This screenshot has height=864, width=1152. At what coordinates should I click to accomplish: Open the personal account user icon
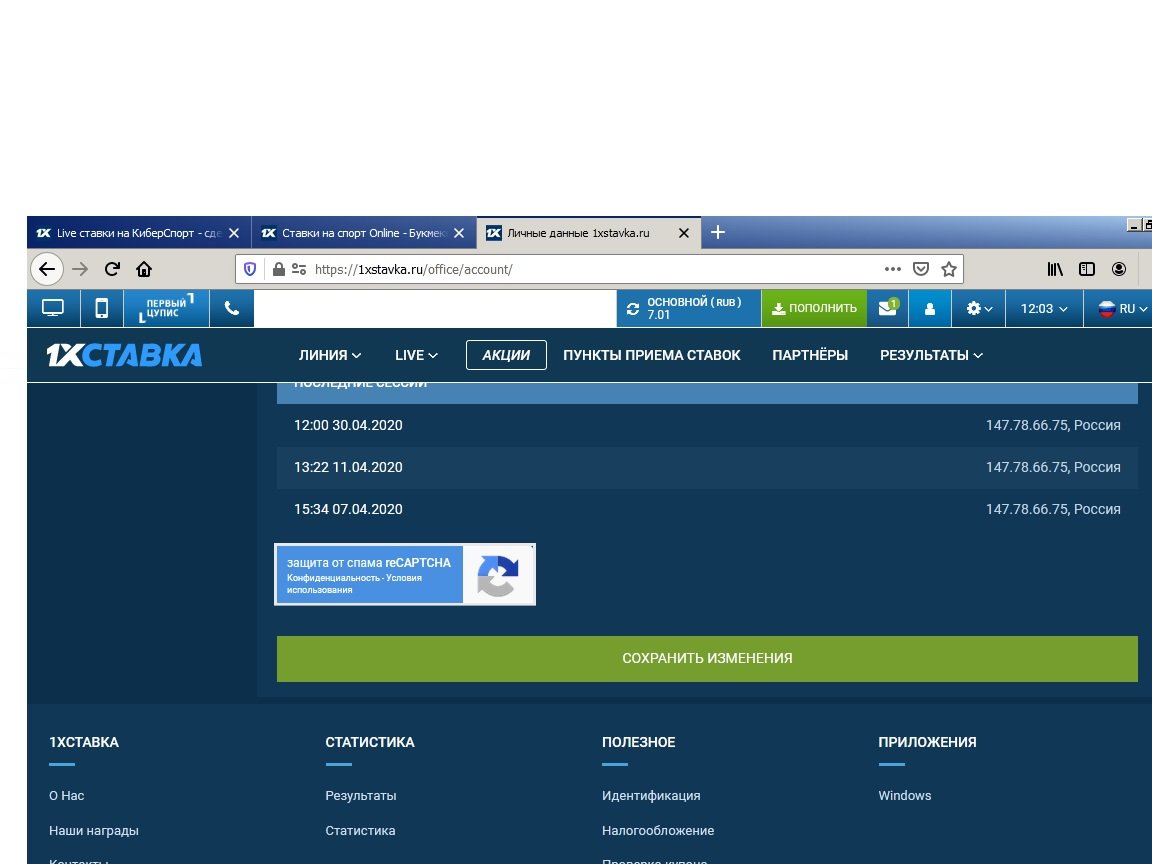[x=929, y=309]
